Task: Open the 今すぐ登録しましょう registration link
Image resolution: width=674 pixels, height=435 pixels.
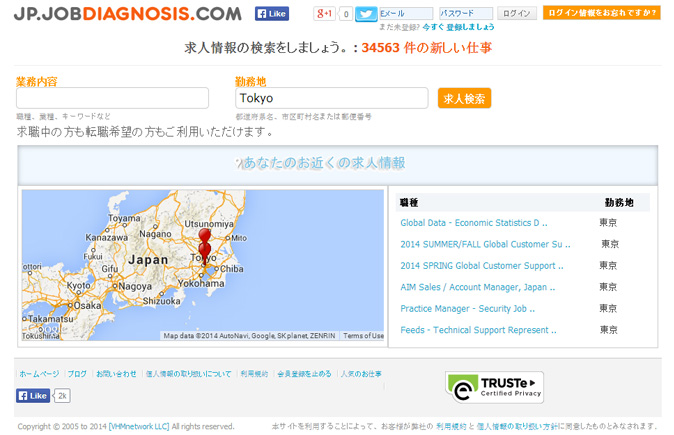Action: click(458, 27)
